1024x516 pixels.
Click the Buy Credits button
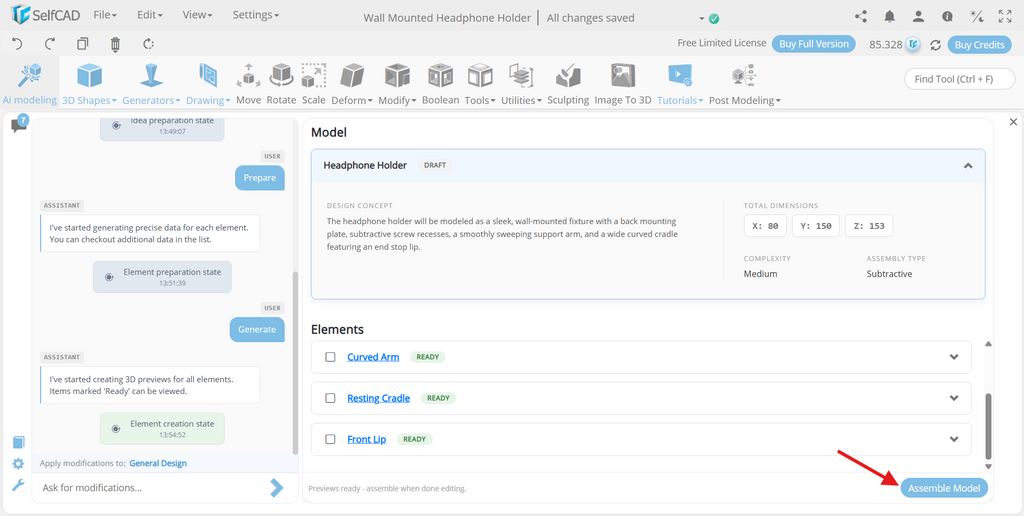point(980,44)
